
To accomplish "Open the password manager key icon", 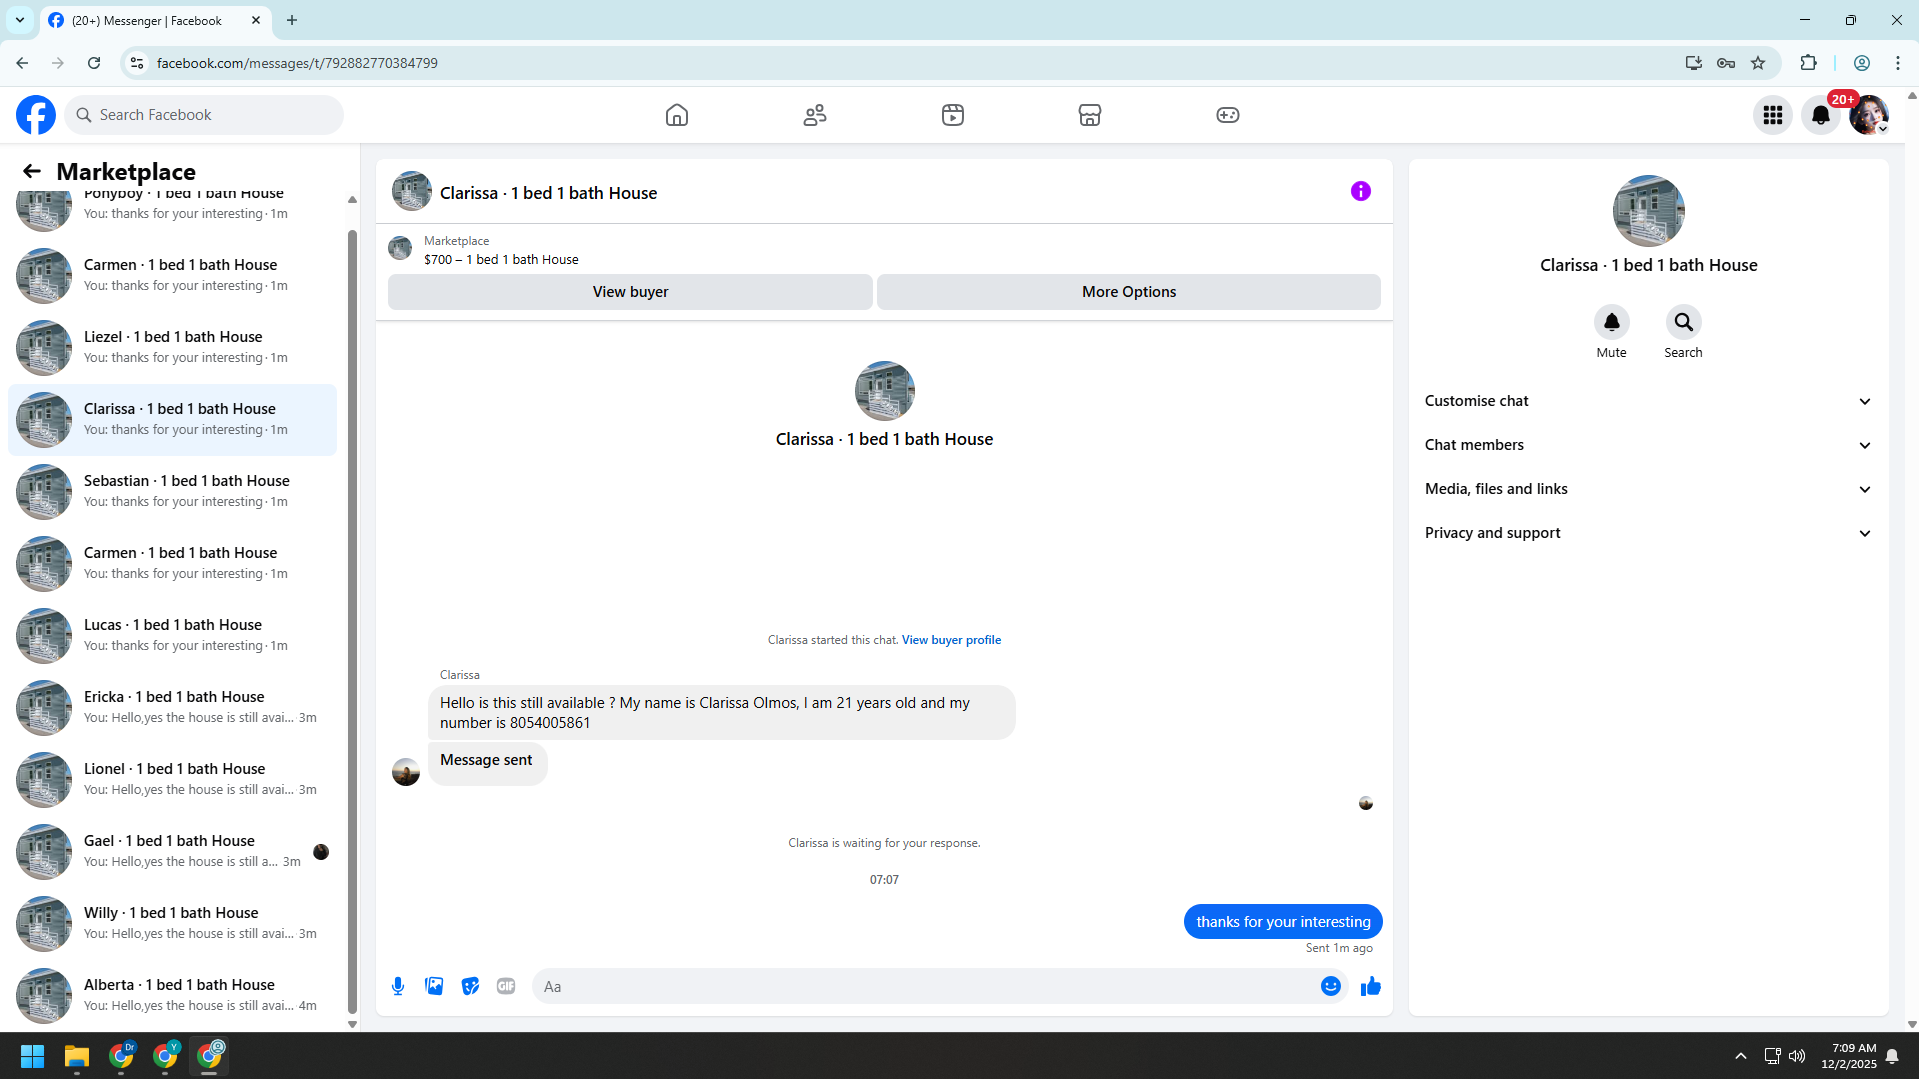I will coord(1726,63).
